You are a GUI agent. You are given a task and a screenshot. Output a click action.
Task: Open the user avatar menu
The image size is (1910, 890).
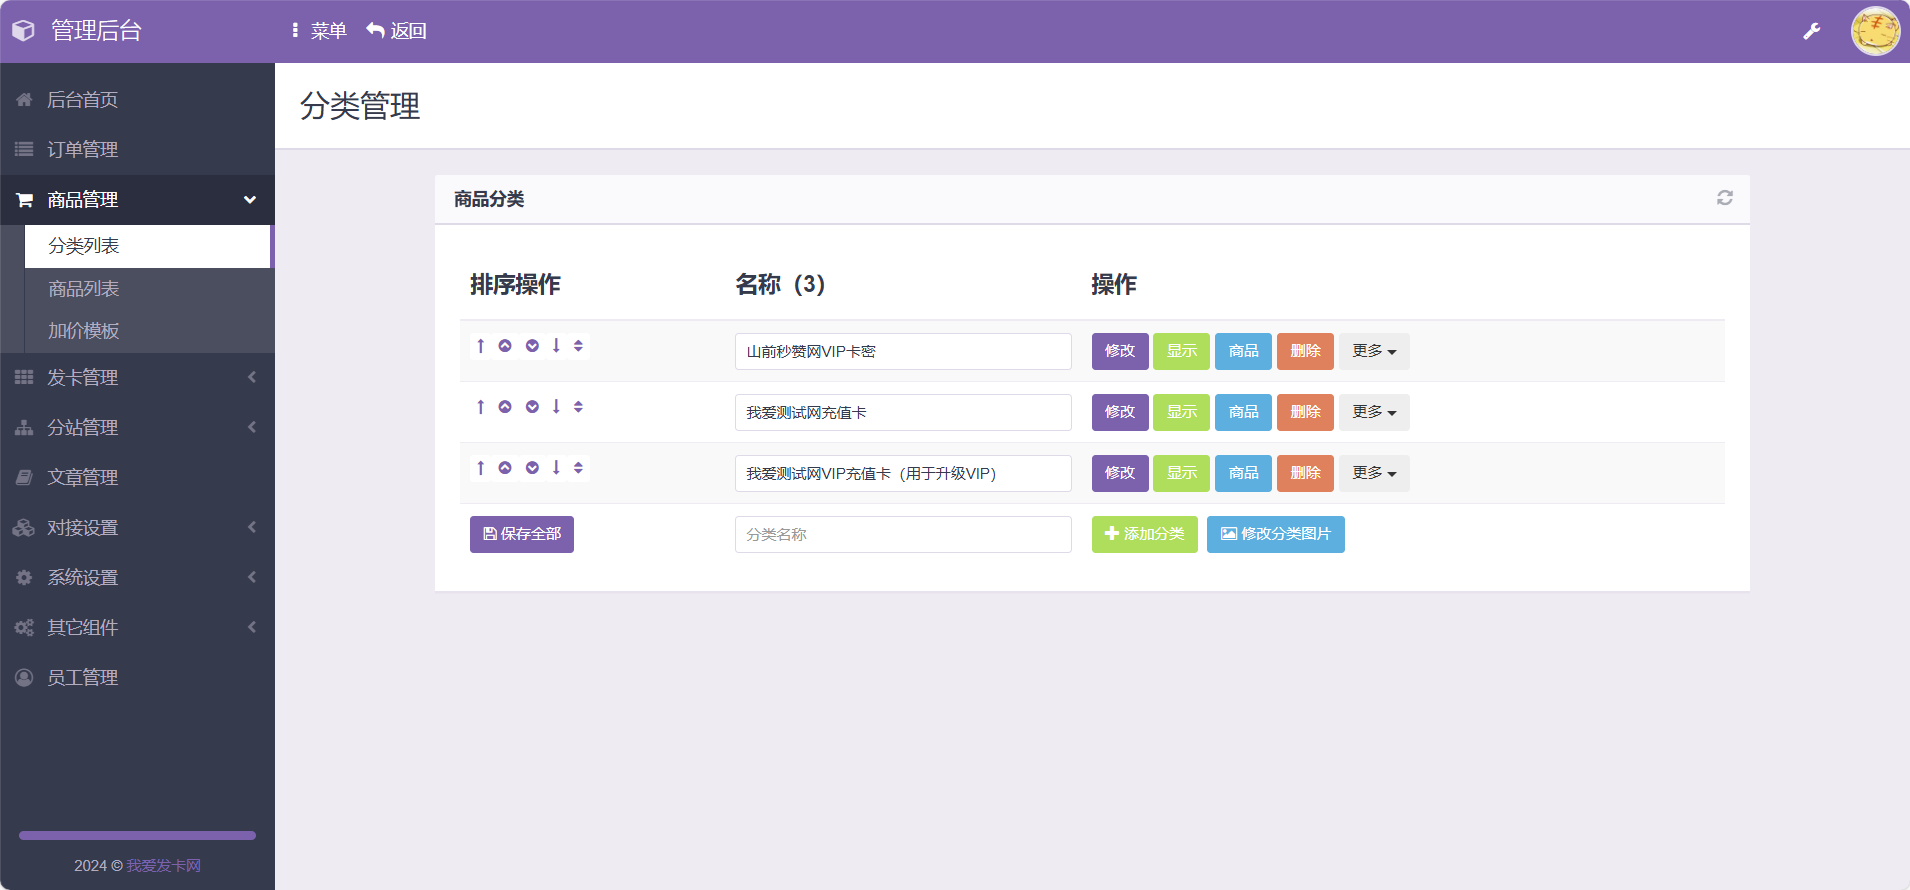[1875, 31]
